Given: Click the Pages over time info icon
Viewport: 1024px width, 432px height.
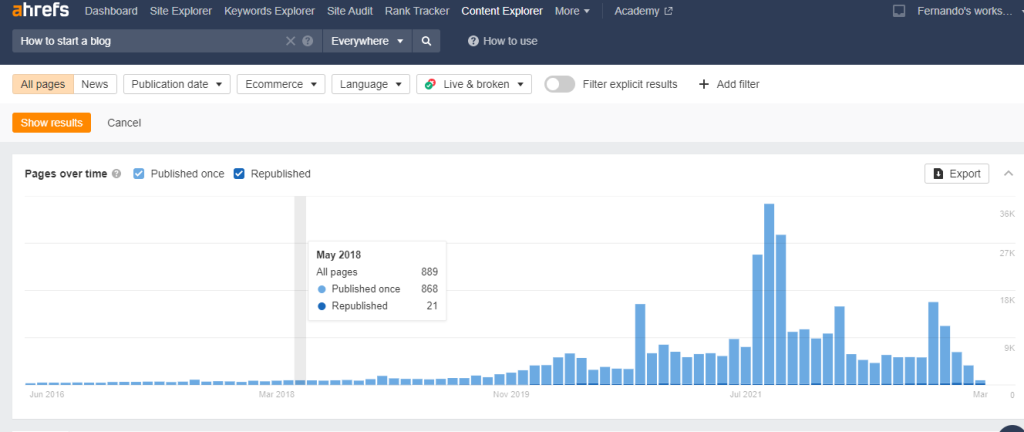Looking at the screenshot, I should [x=116, y=174].
